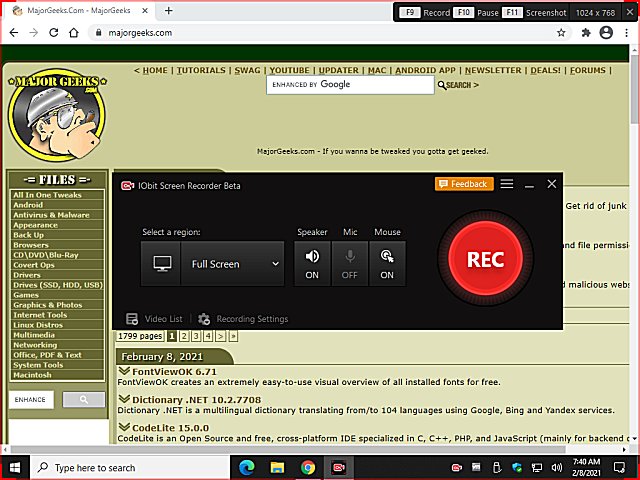
Task: Open the TUTORIALS nav link
Action: click(201, 70)
